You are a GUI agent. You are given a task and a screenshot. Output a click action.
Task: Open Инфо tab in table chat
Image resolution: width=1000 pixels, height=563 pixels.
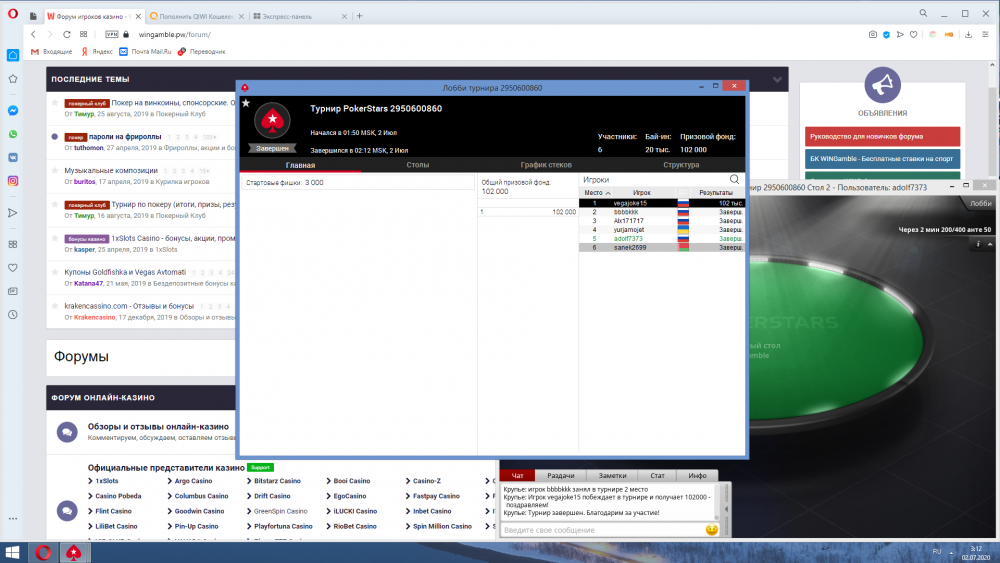[697, 476]
